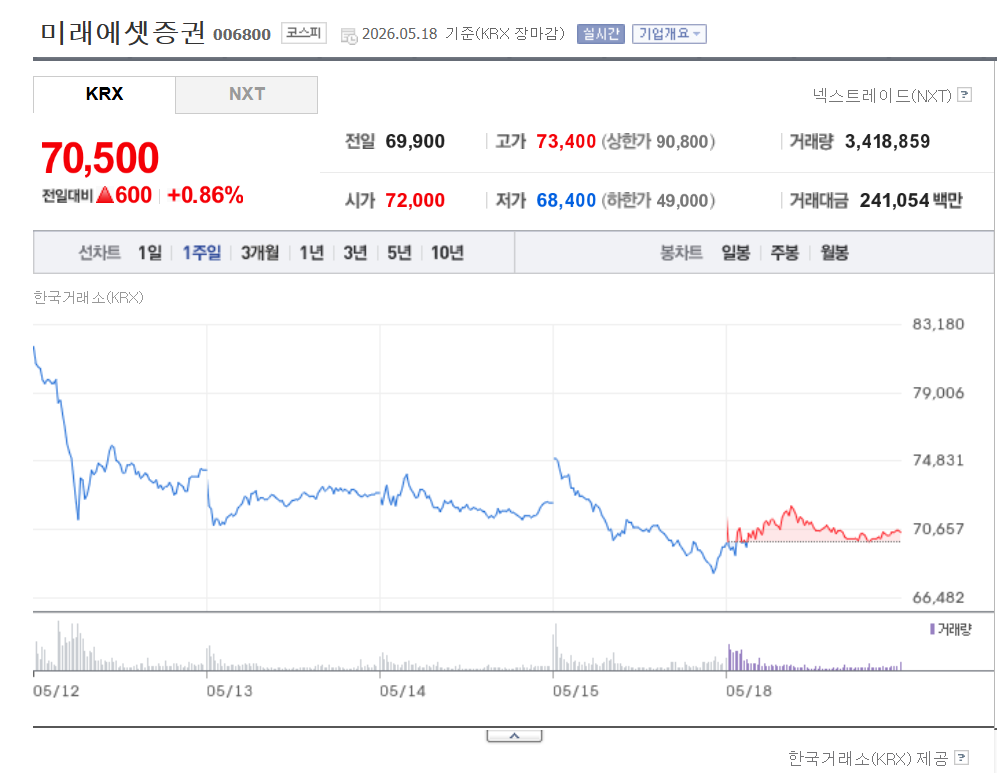The image size is (997, 773).
Task: Select the 1년 line chart period
Action: [312, 253]
